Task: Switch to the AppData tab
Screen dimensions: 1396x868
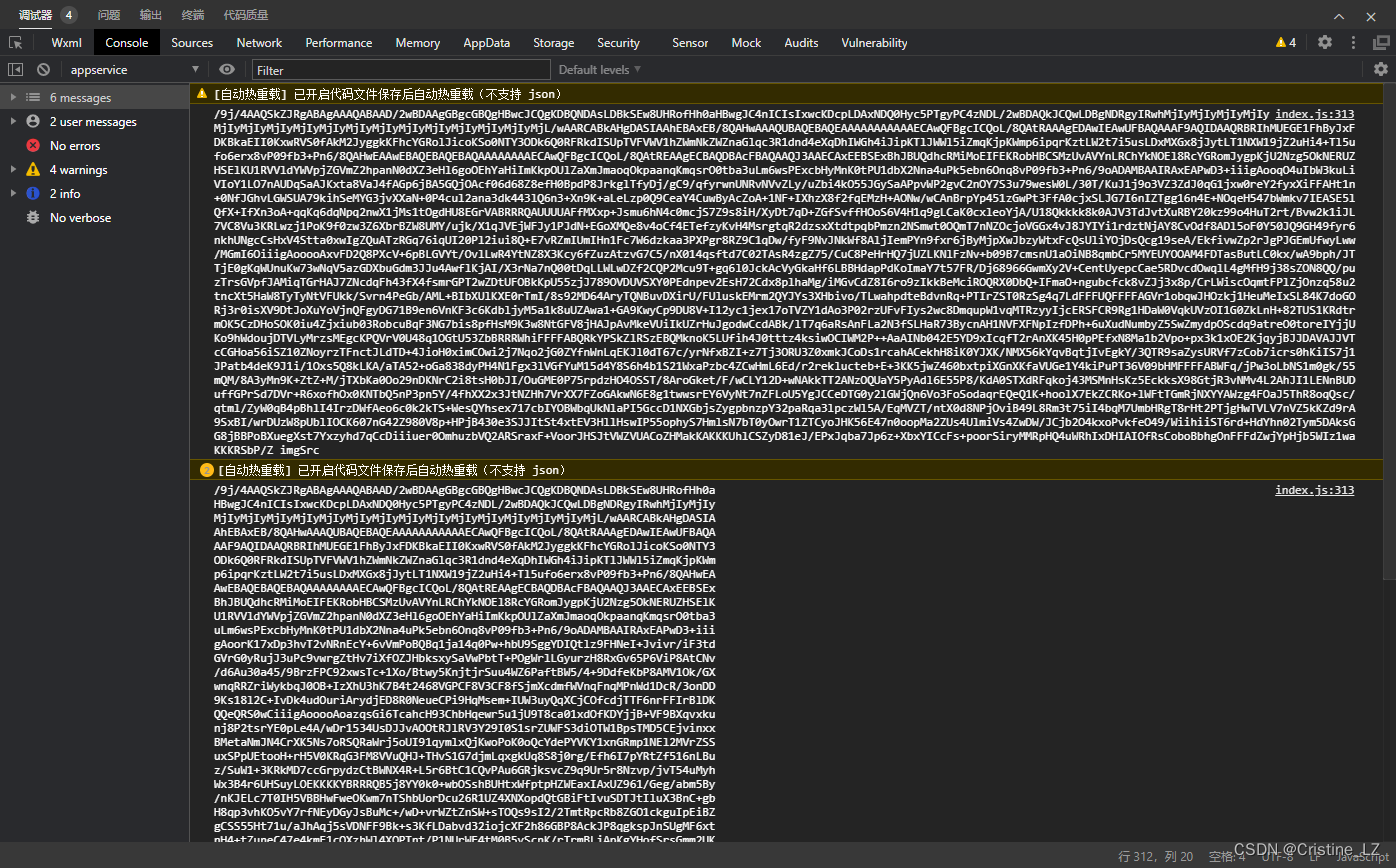Action: point(487,43)
